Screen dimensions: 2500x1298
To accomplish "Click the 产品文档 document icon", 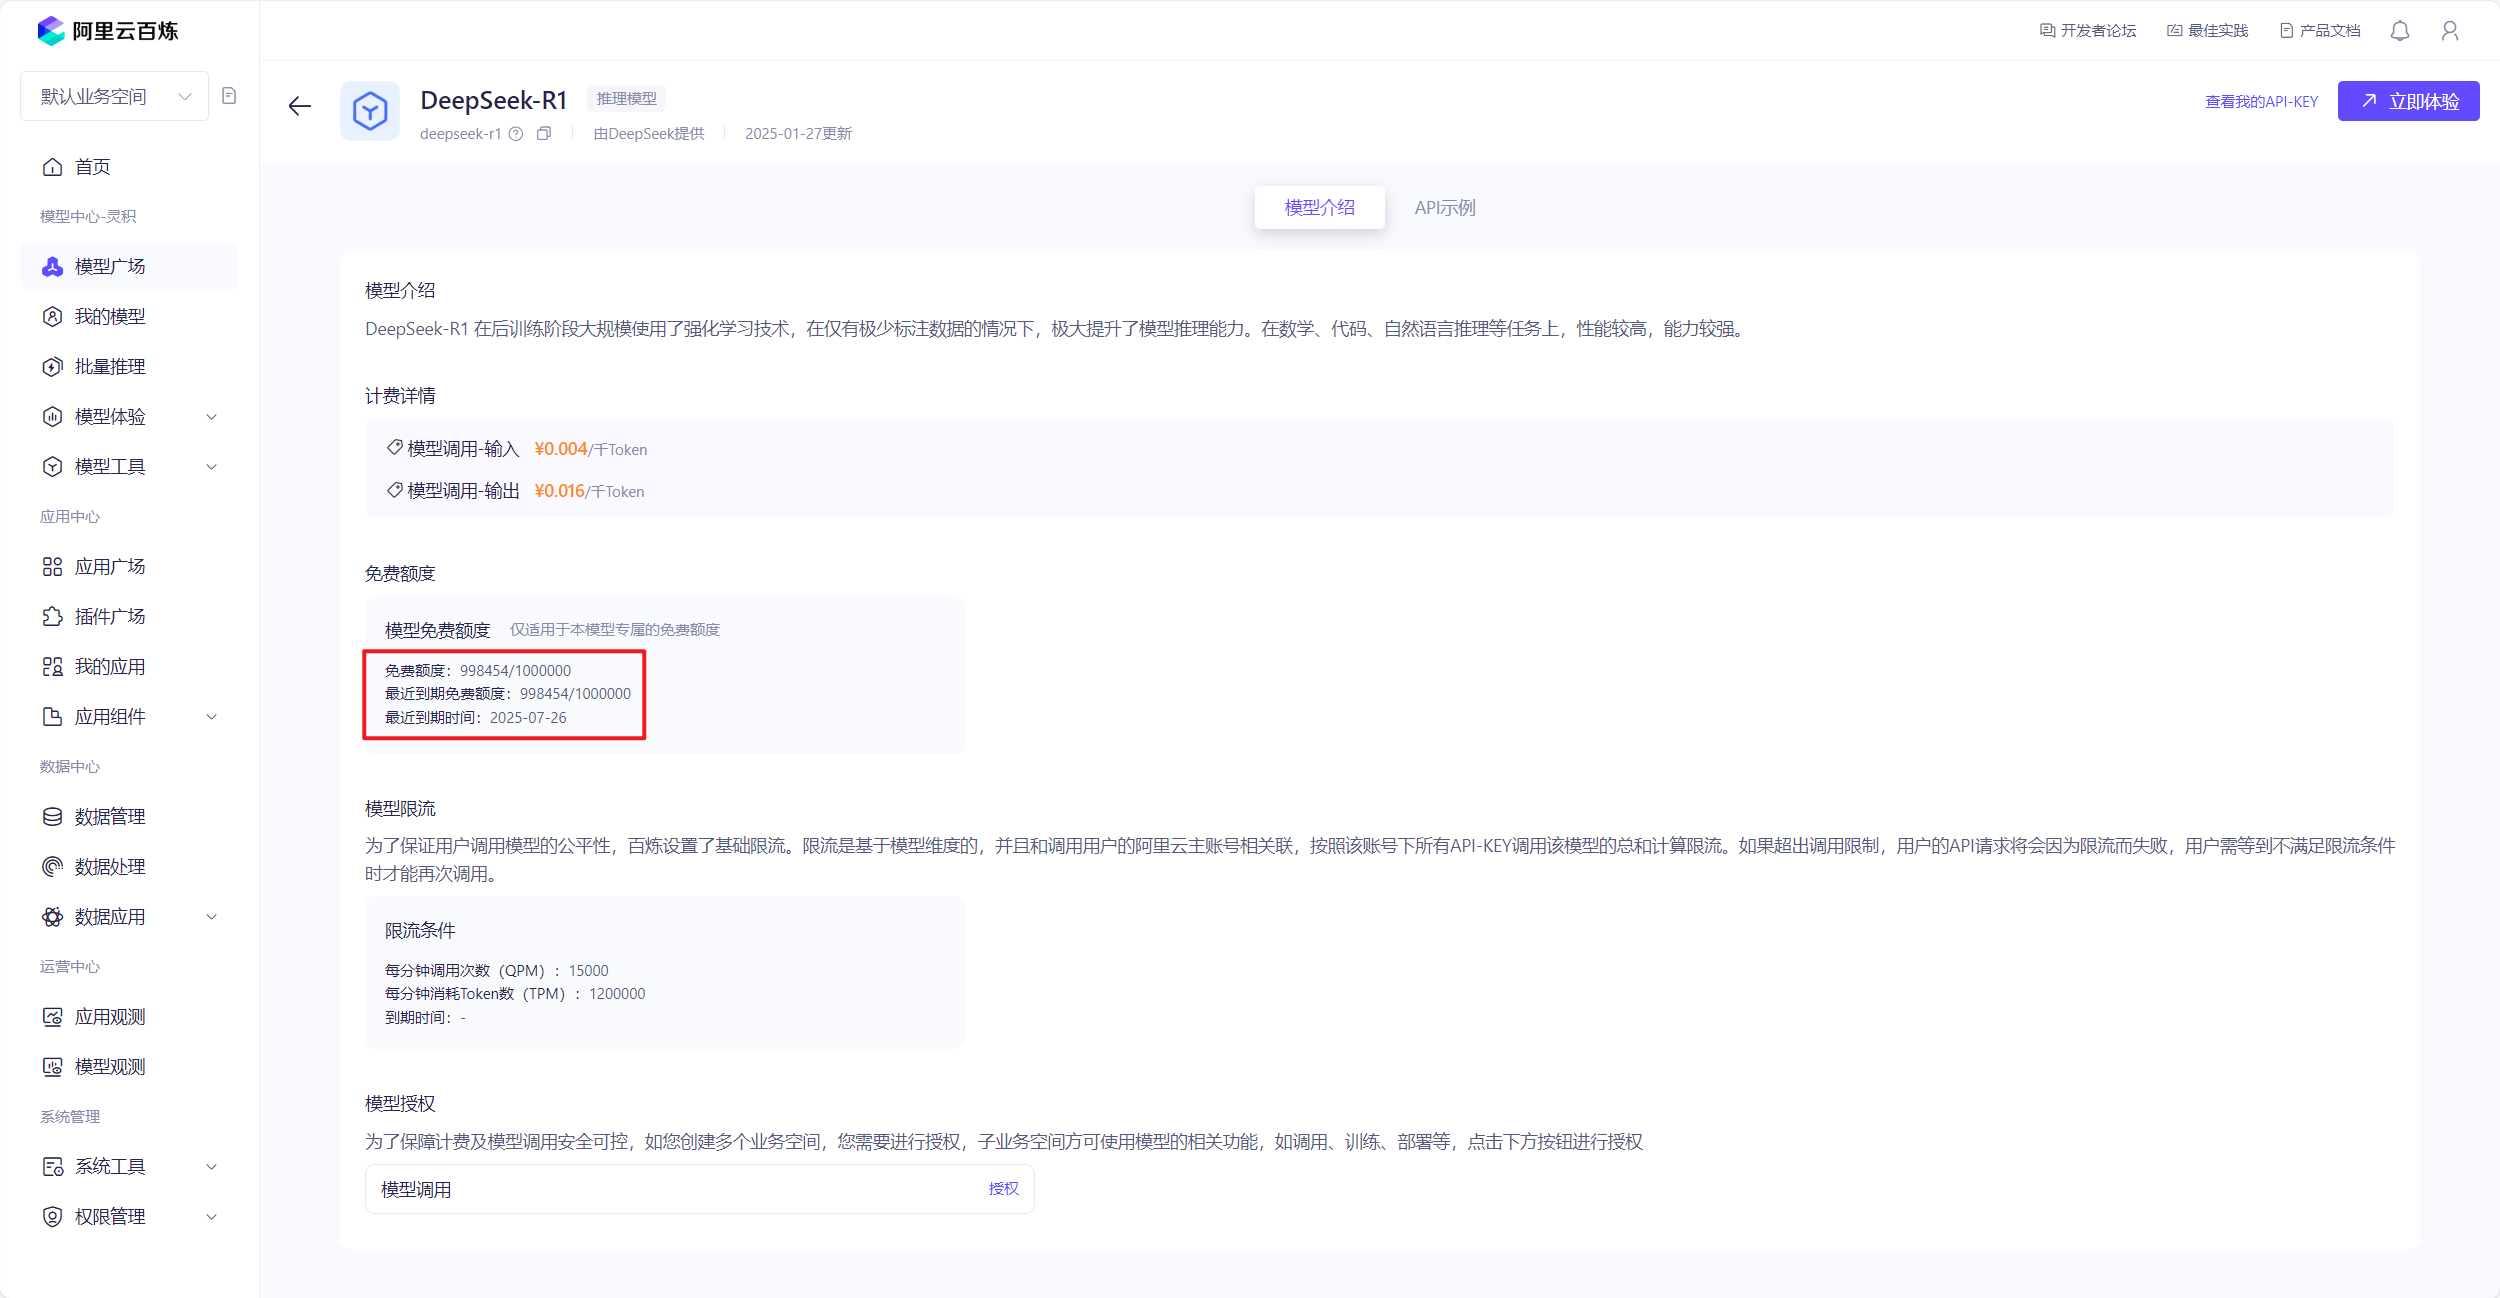I will pos(2286,31).
